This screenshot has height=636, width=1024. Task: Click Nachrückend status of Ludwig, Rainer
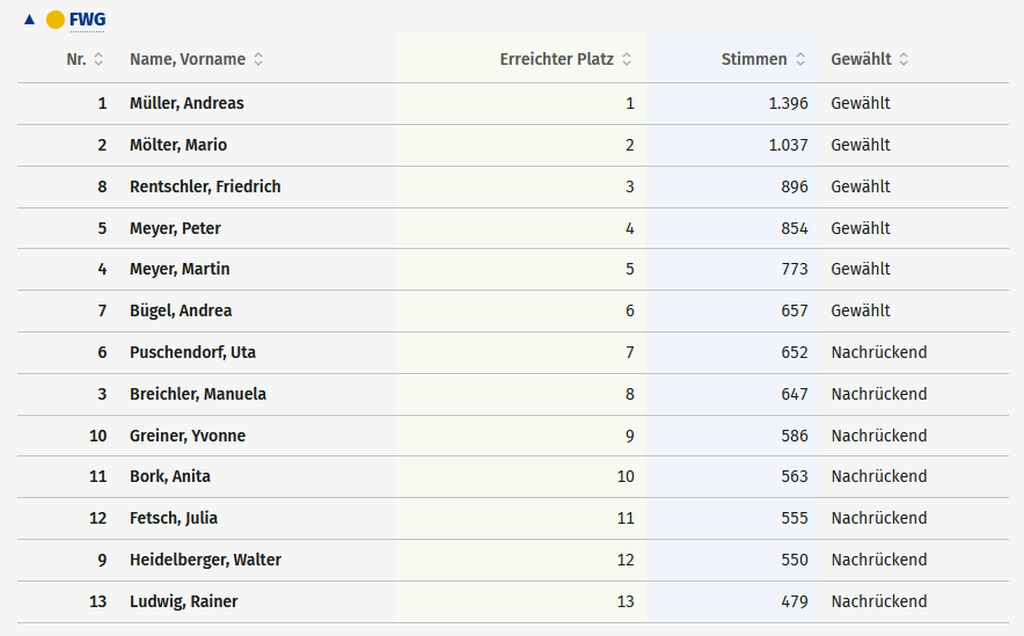tap(879, 601)
